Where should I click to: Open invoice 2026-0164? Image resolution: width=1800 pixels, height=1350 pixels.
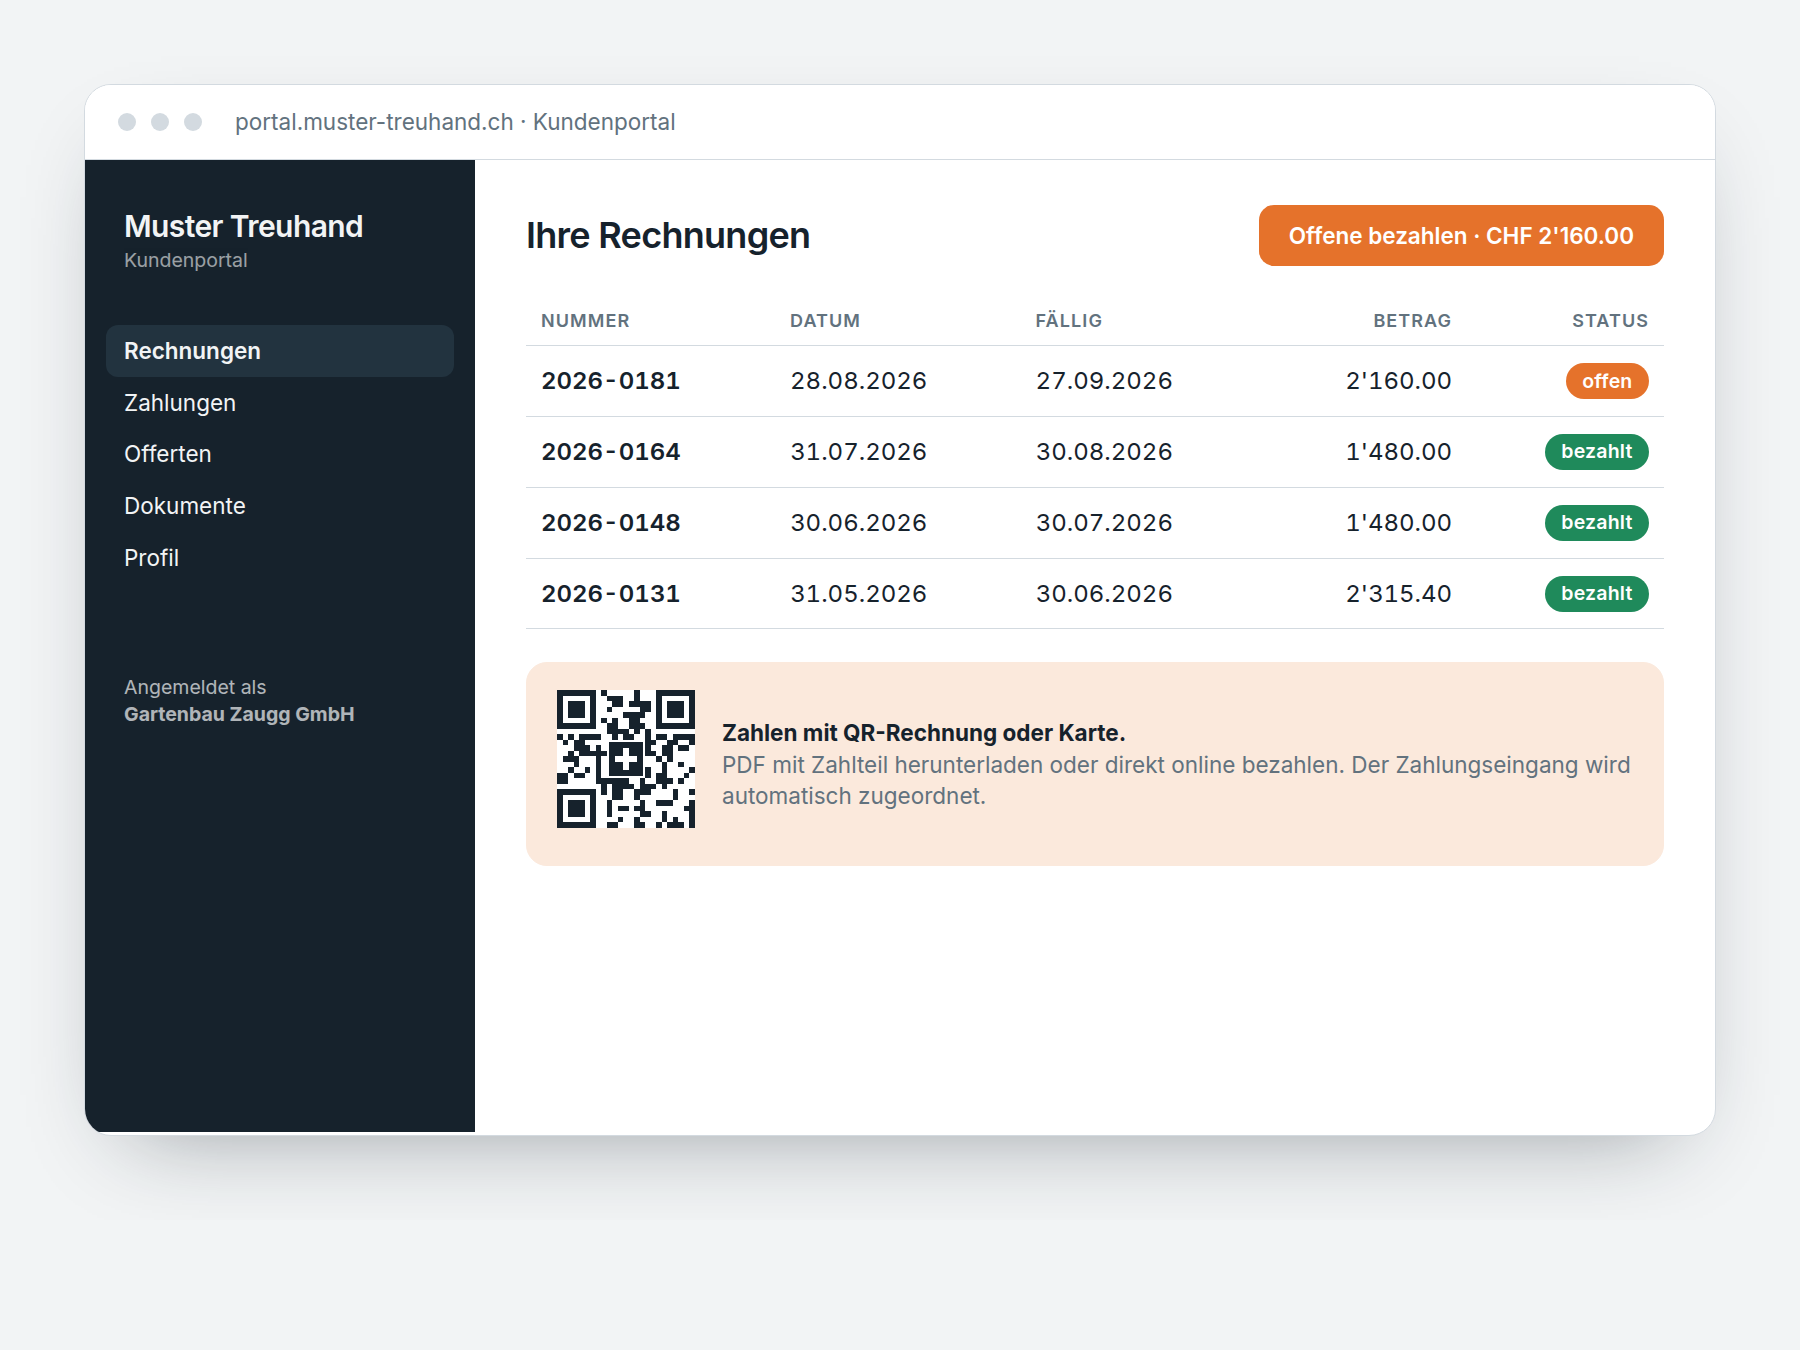[1095, 452]
